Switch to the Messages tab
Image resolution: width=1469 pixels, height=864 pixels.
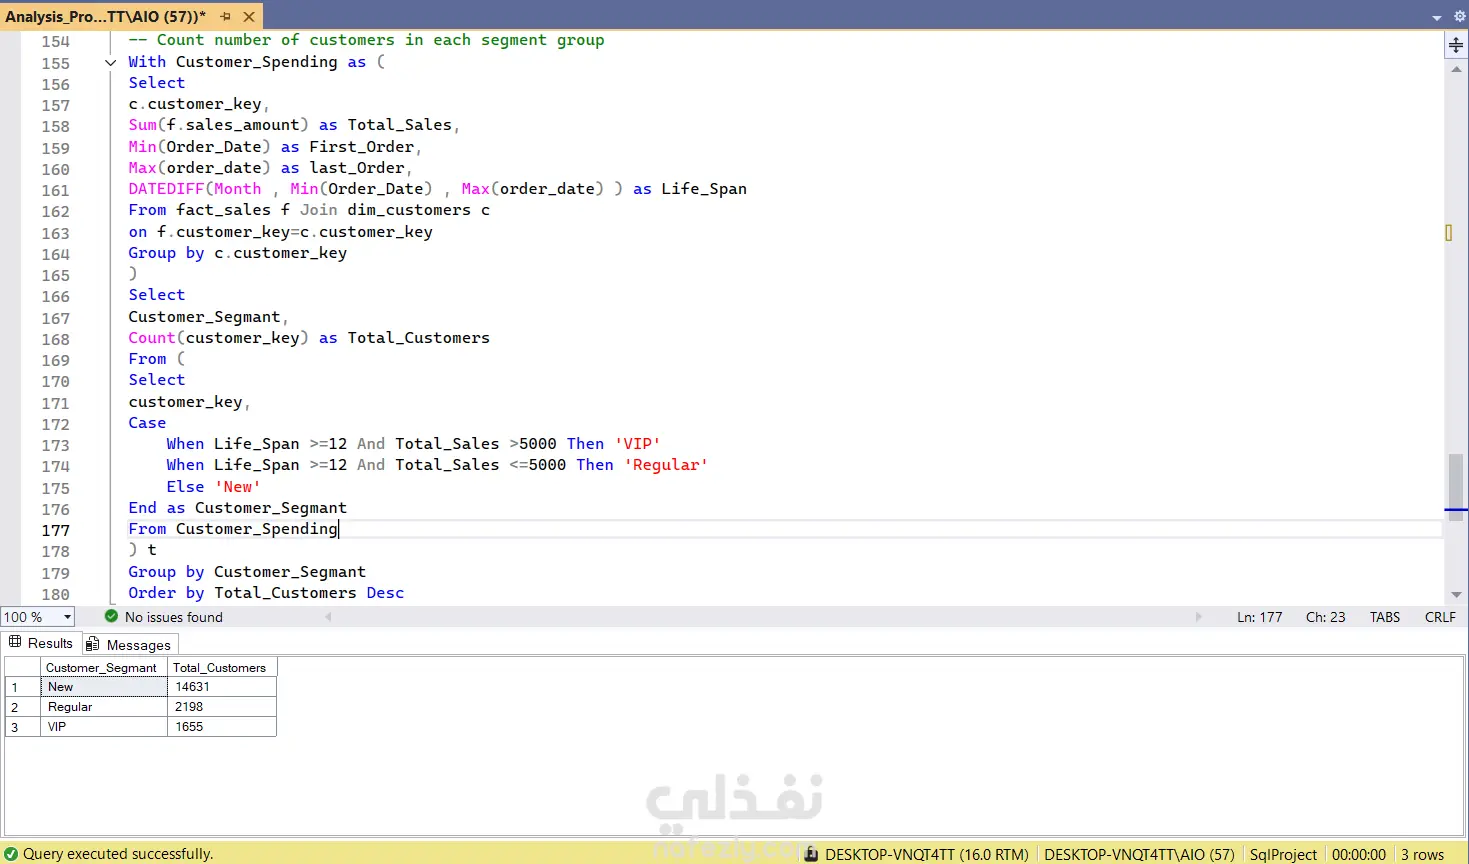tap(129, 645)
